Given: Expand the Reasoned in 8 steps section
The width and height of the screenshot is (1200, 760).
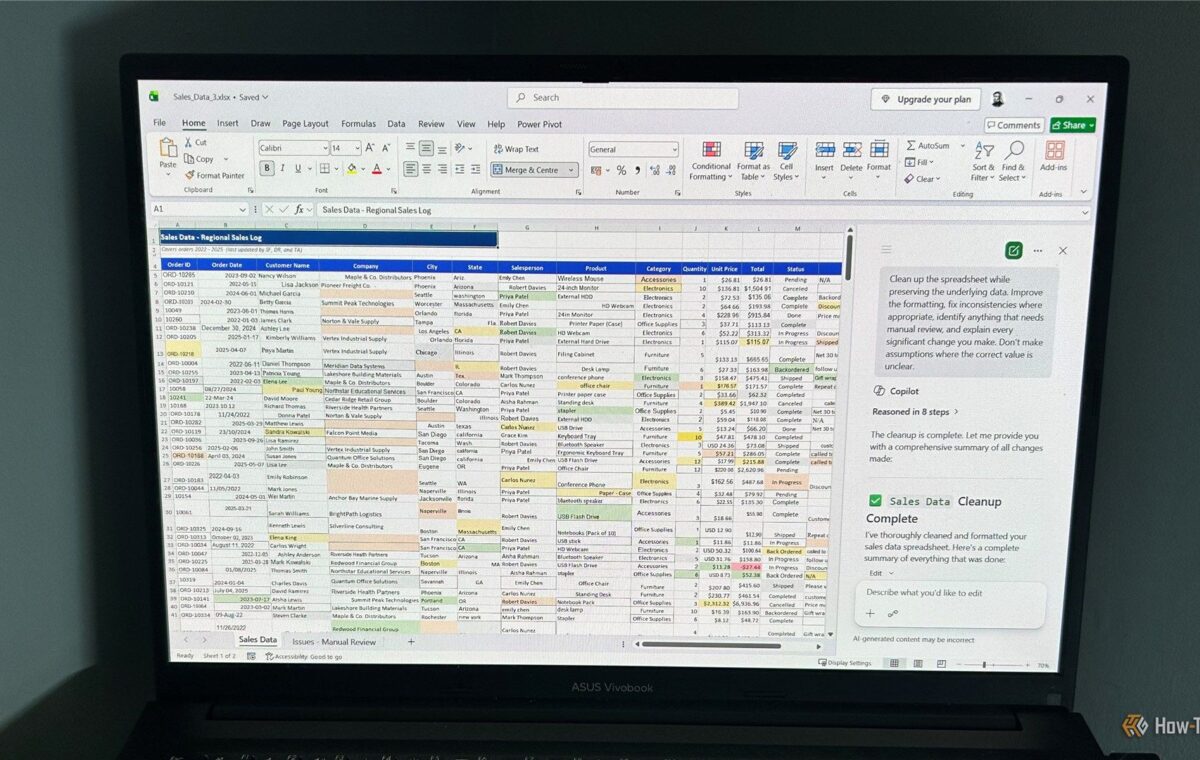Looking at the screenshot, I should pyautogui.click(x=915, y=411).
